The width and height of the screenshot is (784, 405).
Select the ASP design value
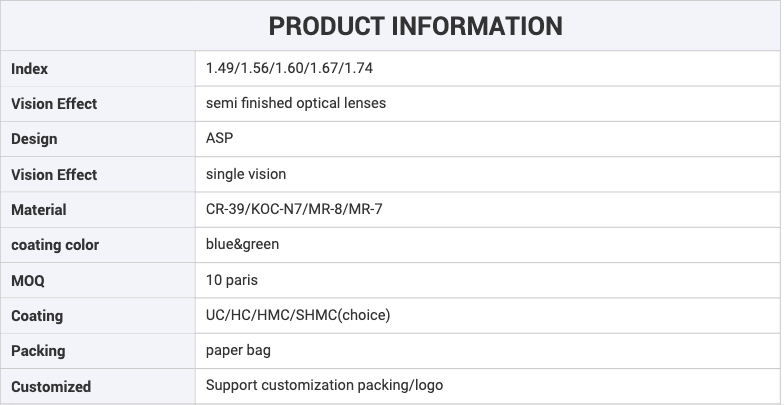[x=220, y=138]
